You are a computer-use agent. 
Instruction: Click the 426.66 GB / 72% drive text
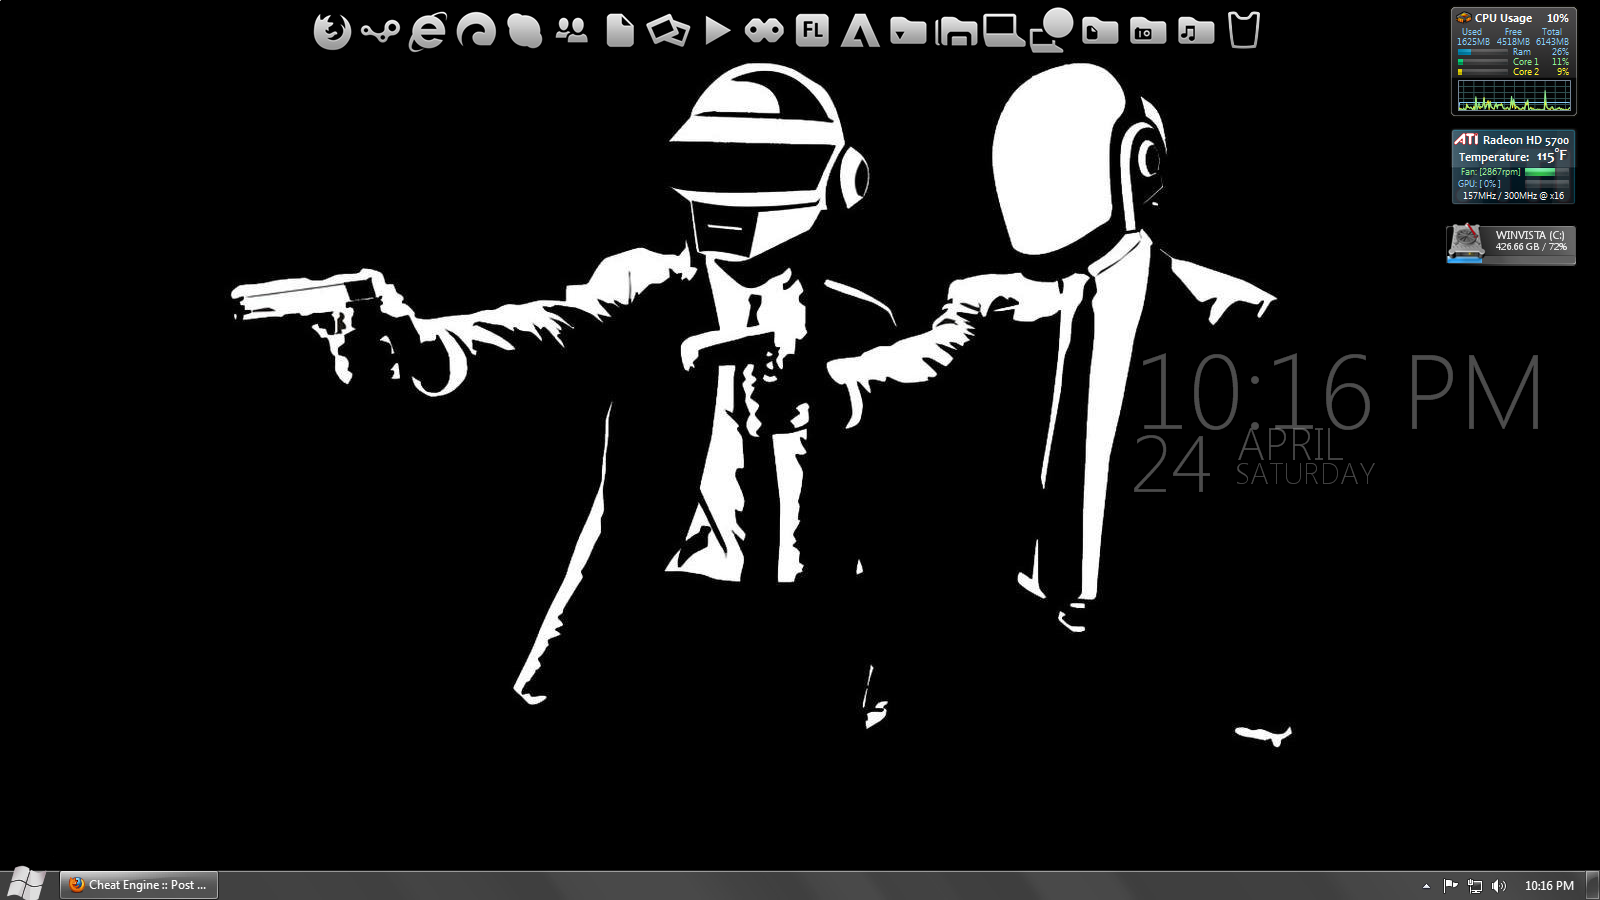tap(1531, 247)
